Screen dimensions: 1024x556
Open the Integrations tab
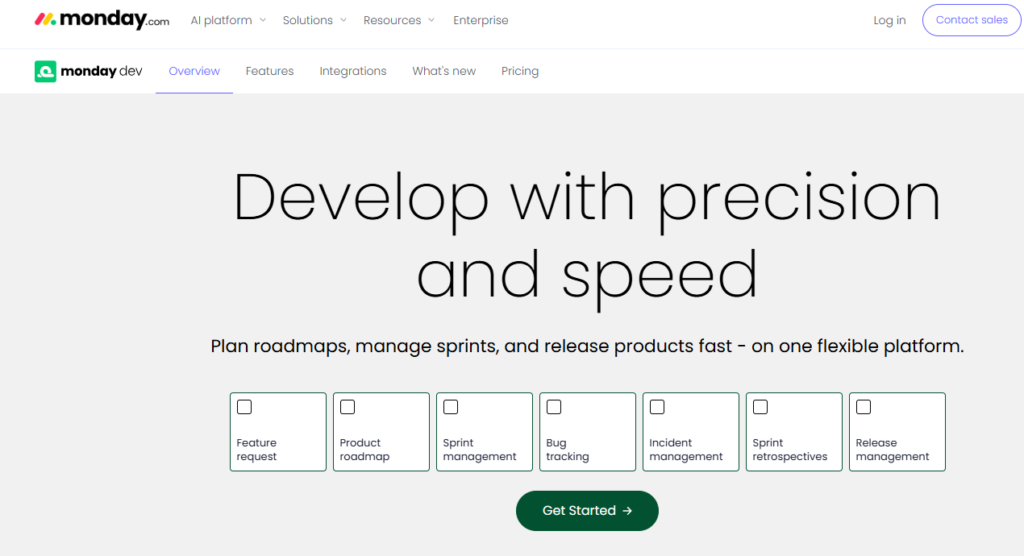353,71
